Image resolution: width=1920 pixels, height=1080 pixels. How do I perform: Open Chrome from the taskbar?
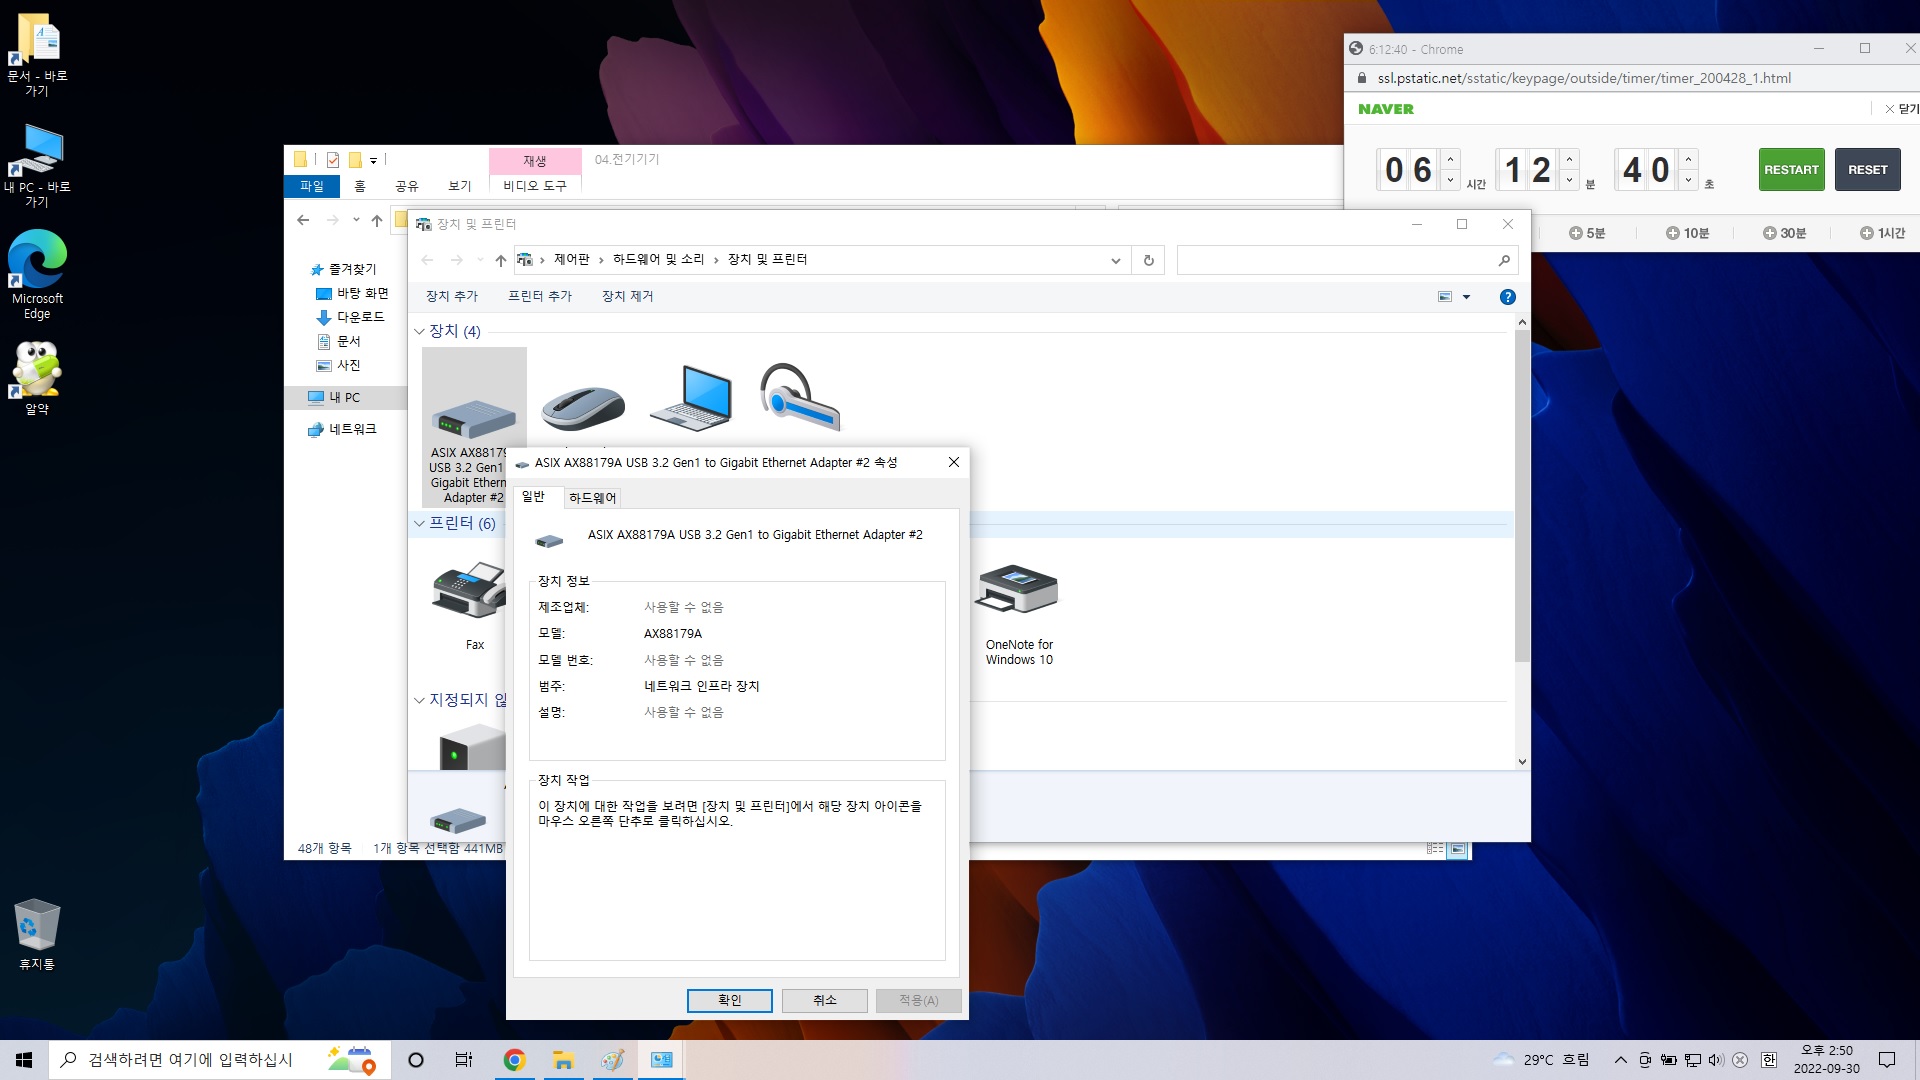pos(514,1060)
